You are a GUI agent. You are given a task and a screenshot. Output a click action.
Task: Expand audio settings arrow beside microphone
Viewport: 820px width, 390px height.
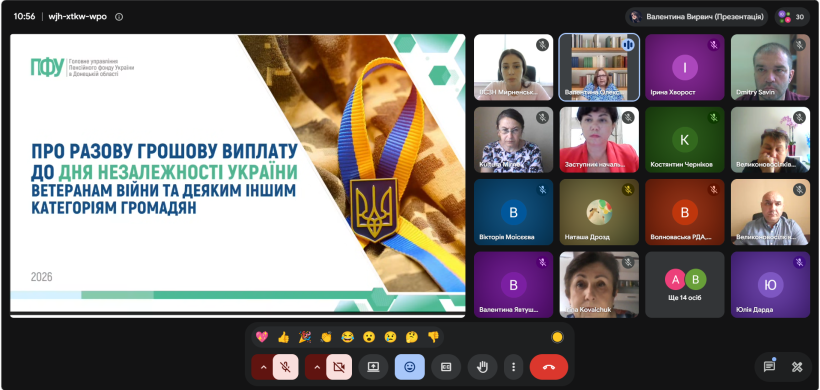click(x=263, y=367)
